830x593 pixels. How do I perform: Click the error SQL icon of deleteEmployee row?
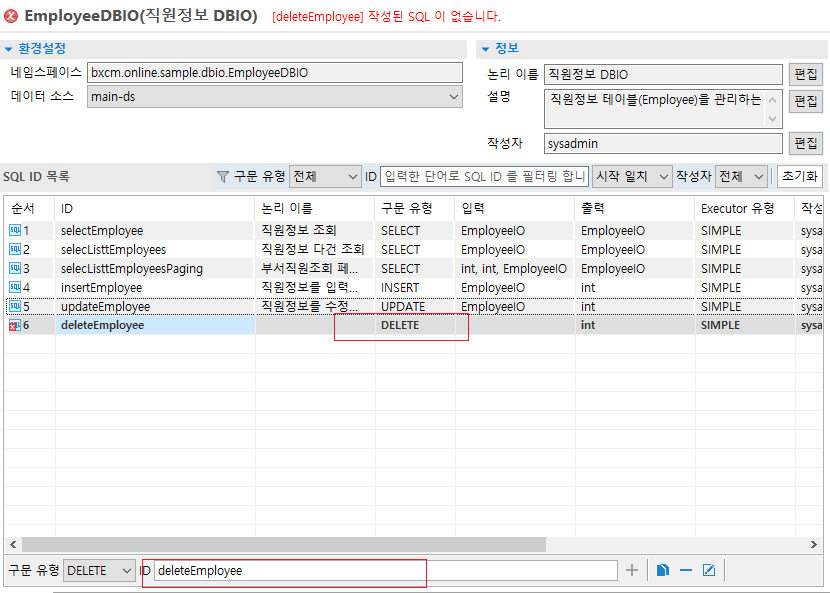15,326
